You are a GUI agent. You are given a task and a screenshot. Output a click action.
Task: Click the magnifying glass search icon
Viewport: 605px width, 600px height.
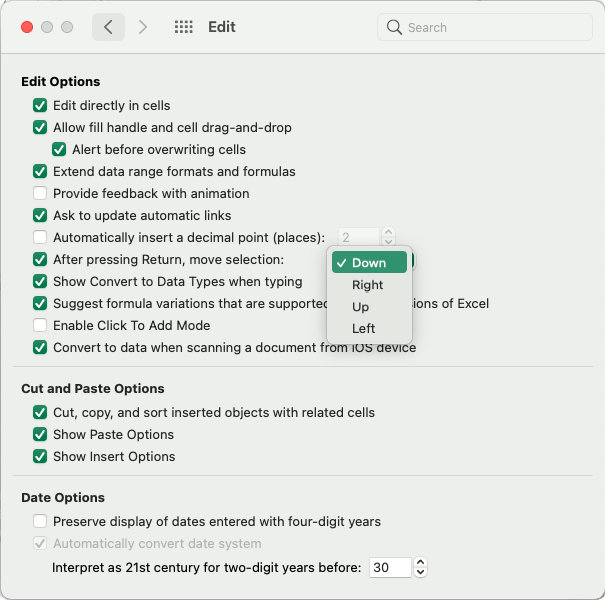(394, 27)
